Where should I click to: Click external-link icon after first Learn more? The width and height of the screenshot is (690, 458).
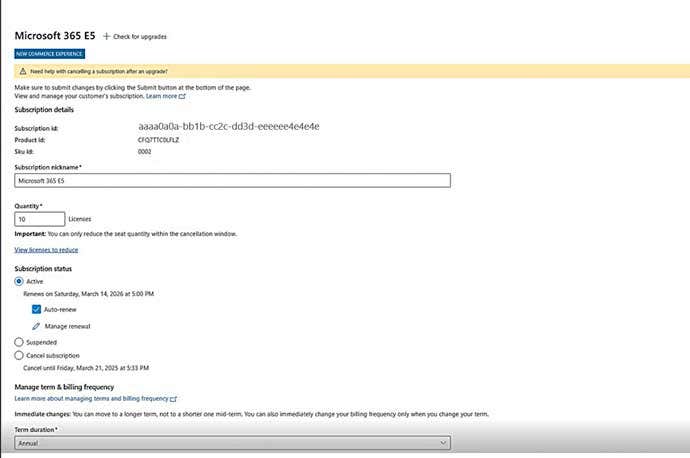[183, 96]
